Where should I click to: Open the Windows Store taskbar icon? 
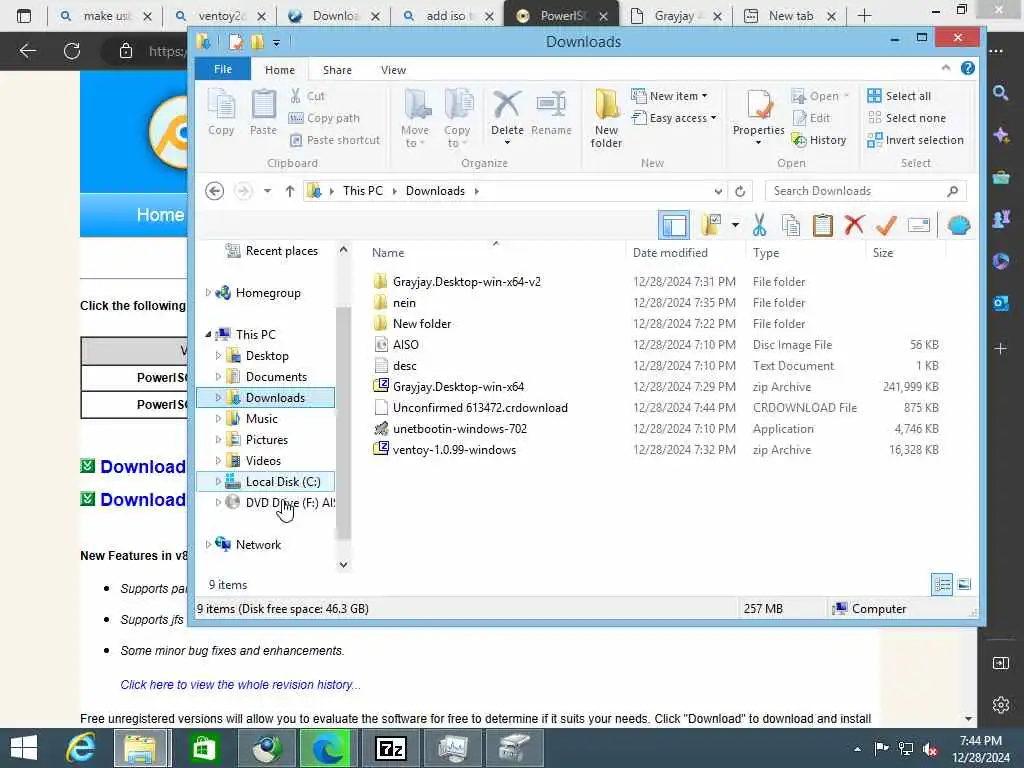(x=203, y=748)
